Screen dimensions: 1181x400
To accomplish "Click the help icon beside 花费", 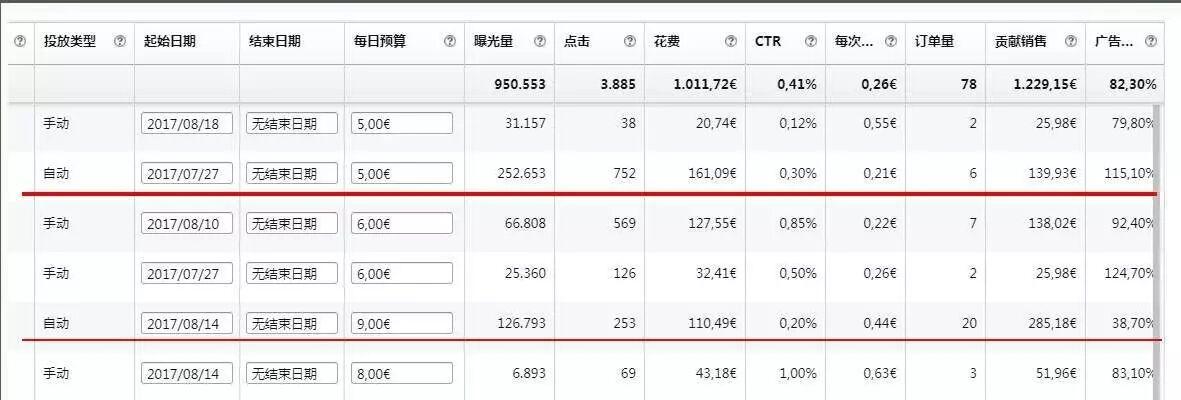I will 731,42.
